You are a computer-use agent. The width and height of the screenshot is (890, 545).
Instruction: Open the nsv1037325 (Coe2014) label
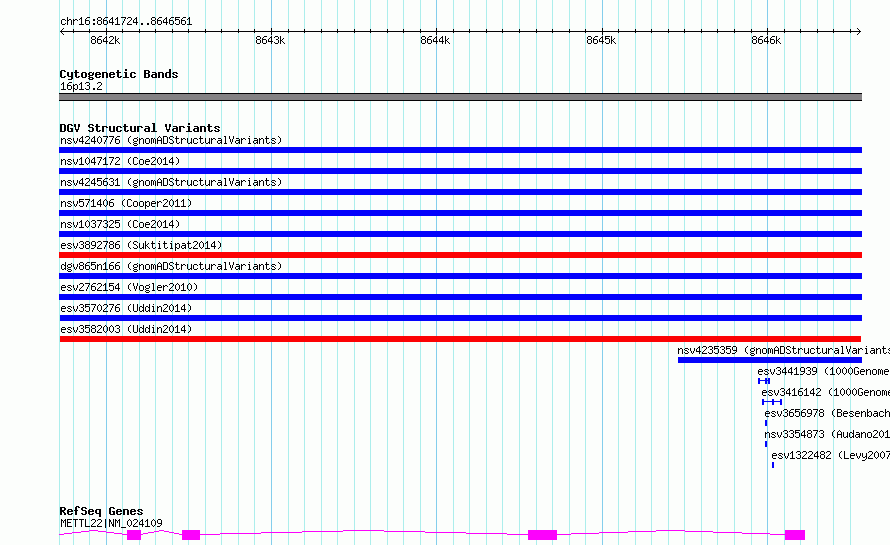tap(120, 224)
